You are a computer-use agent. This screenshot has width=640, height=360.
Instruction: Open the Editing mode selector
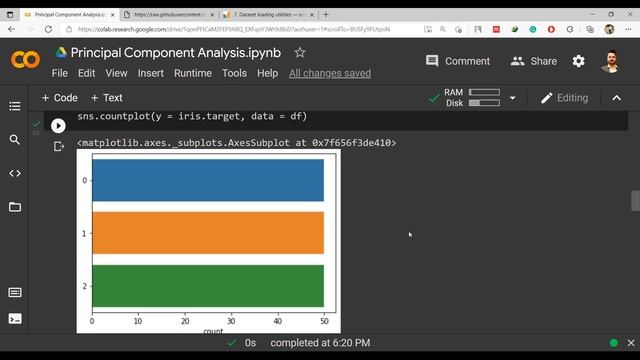tap(564, 98)
